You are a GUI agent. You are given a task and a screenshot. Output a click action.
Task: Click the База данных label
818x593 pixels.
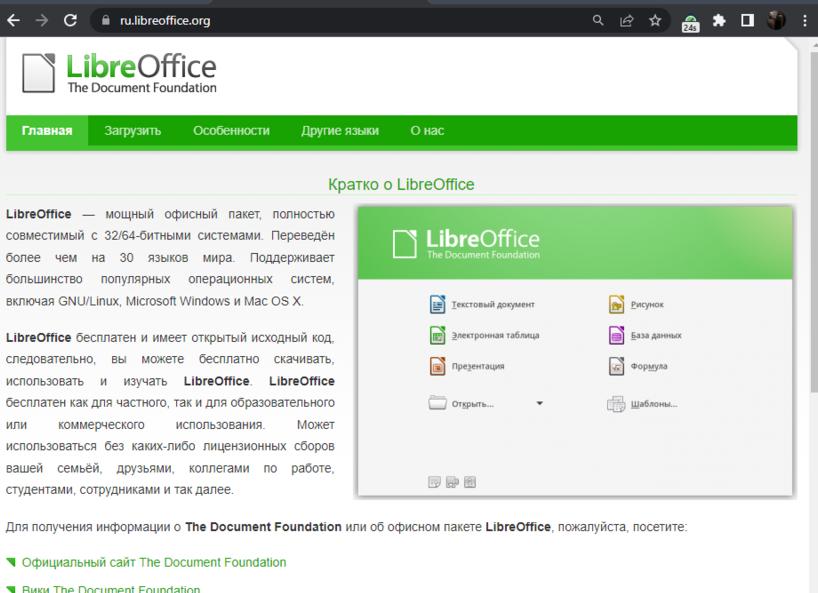coord(656,335)
